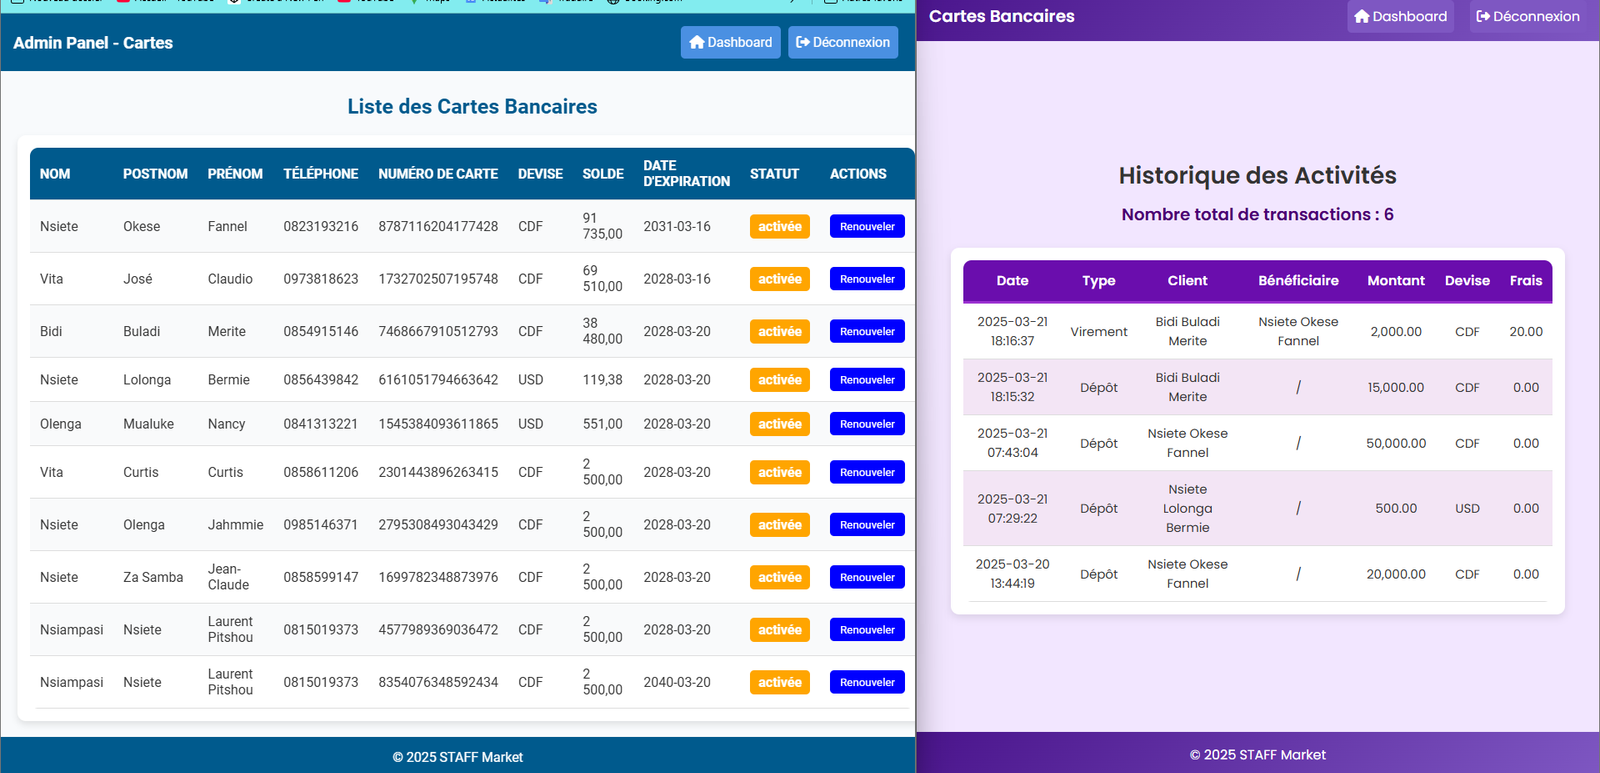Click the DATE D'EXPIRATION column header
This screenshot has width=1600, height=773.
click(x=686, y=174)
